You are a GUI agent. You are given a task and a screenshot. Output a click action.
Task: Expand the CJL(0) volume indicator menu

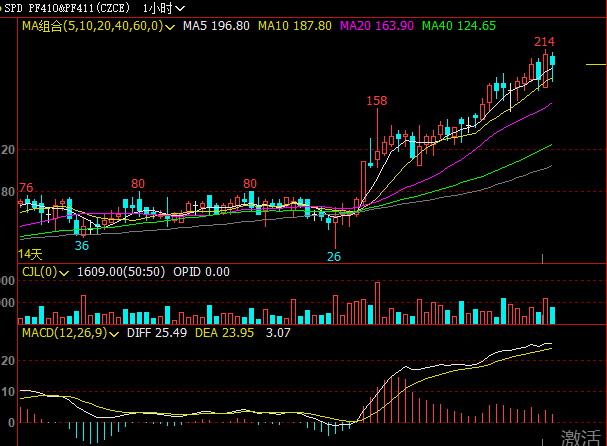64,272
